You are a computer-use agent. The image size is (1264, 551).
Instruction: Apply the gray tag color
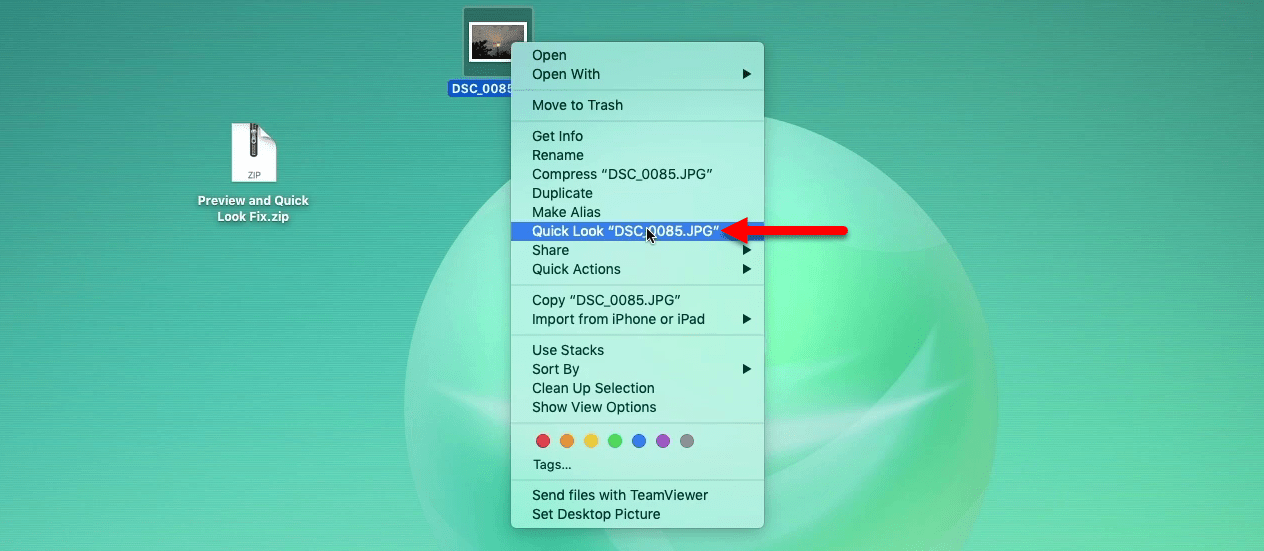(x=687, y=441)
